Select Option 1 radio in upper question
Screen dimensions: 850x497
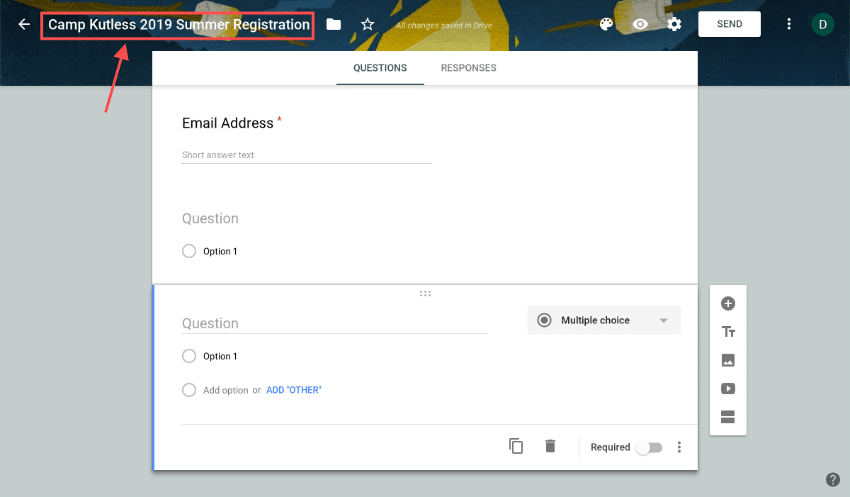coord(189,251)
